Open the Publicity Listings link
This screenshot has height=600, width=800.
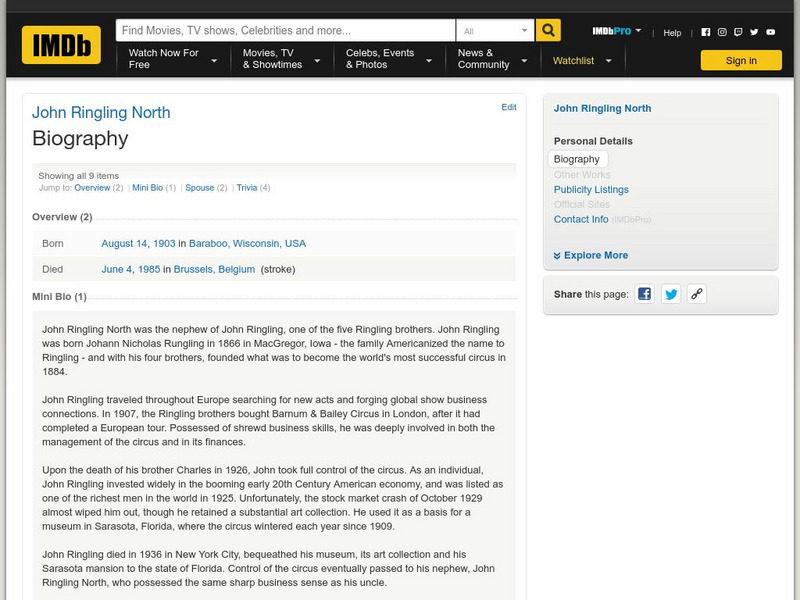tap(591, 190)
